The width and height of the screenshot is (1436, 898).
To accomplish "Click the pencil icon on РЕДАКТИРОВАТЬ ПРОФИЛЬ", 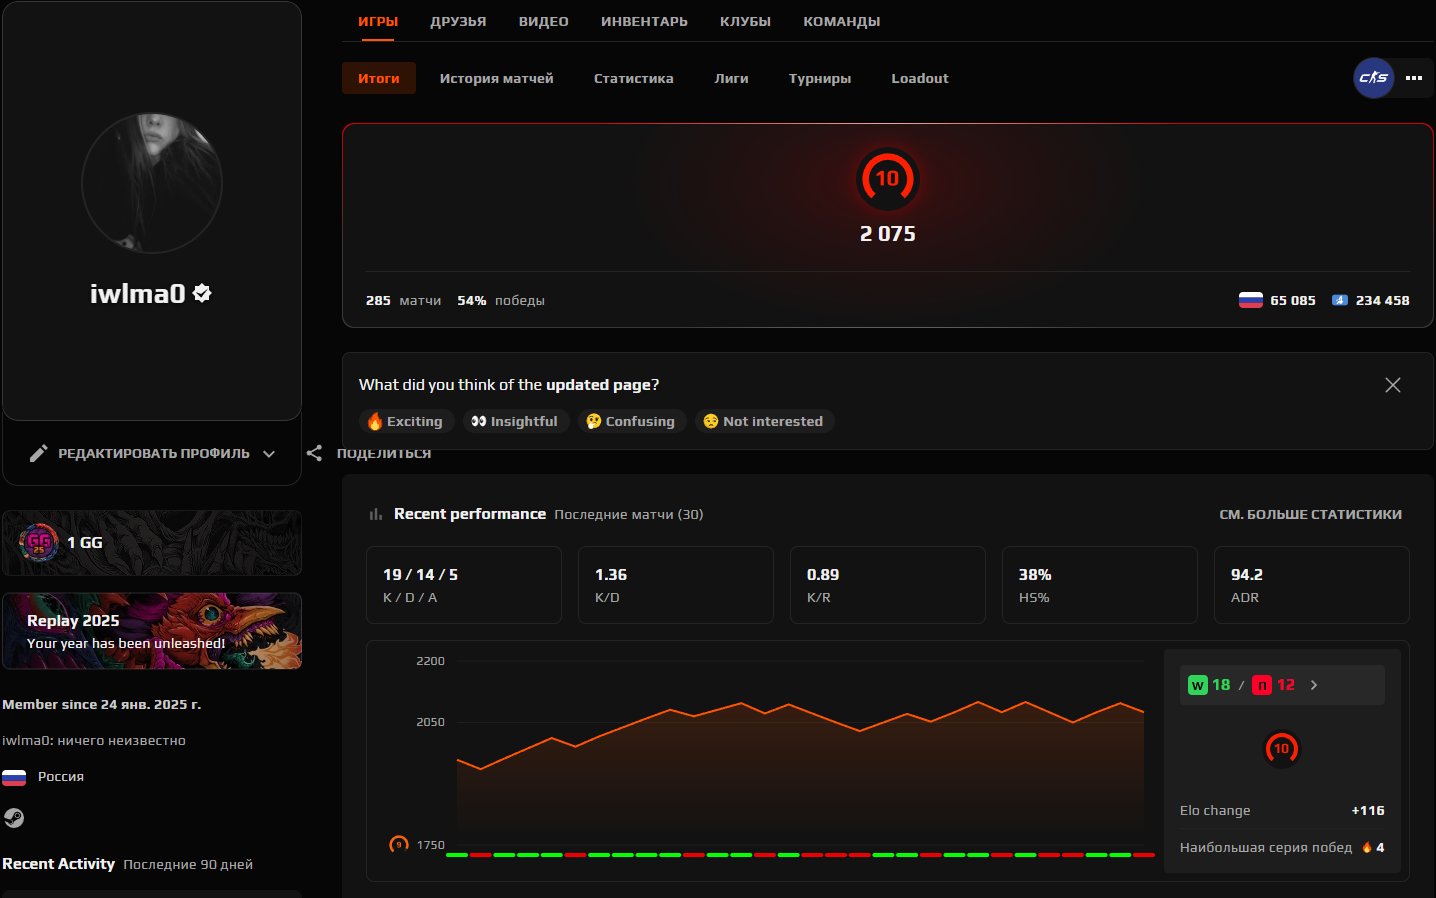I will [x=38, y=452].
